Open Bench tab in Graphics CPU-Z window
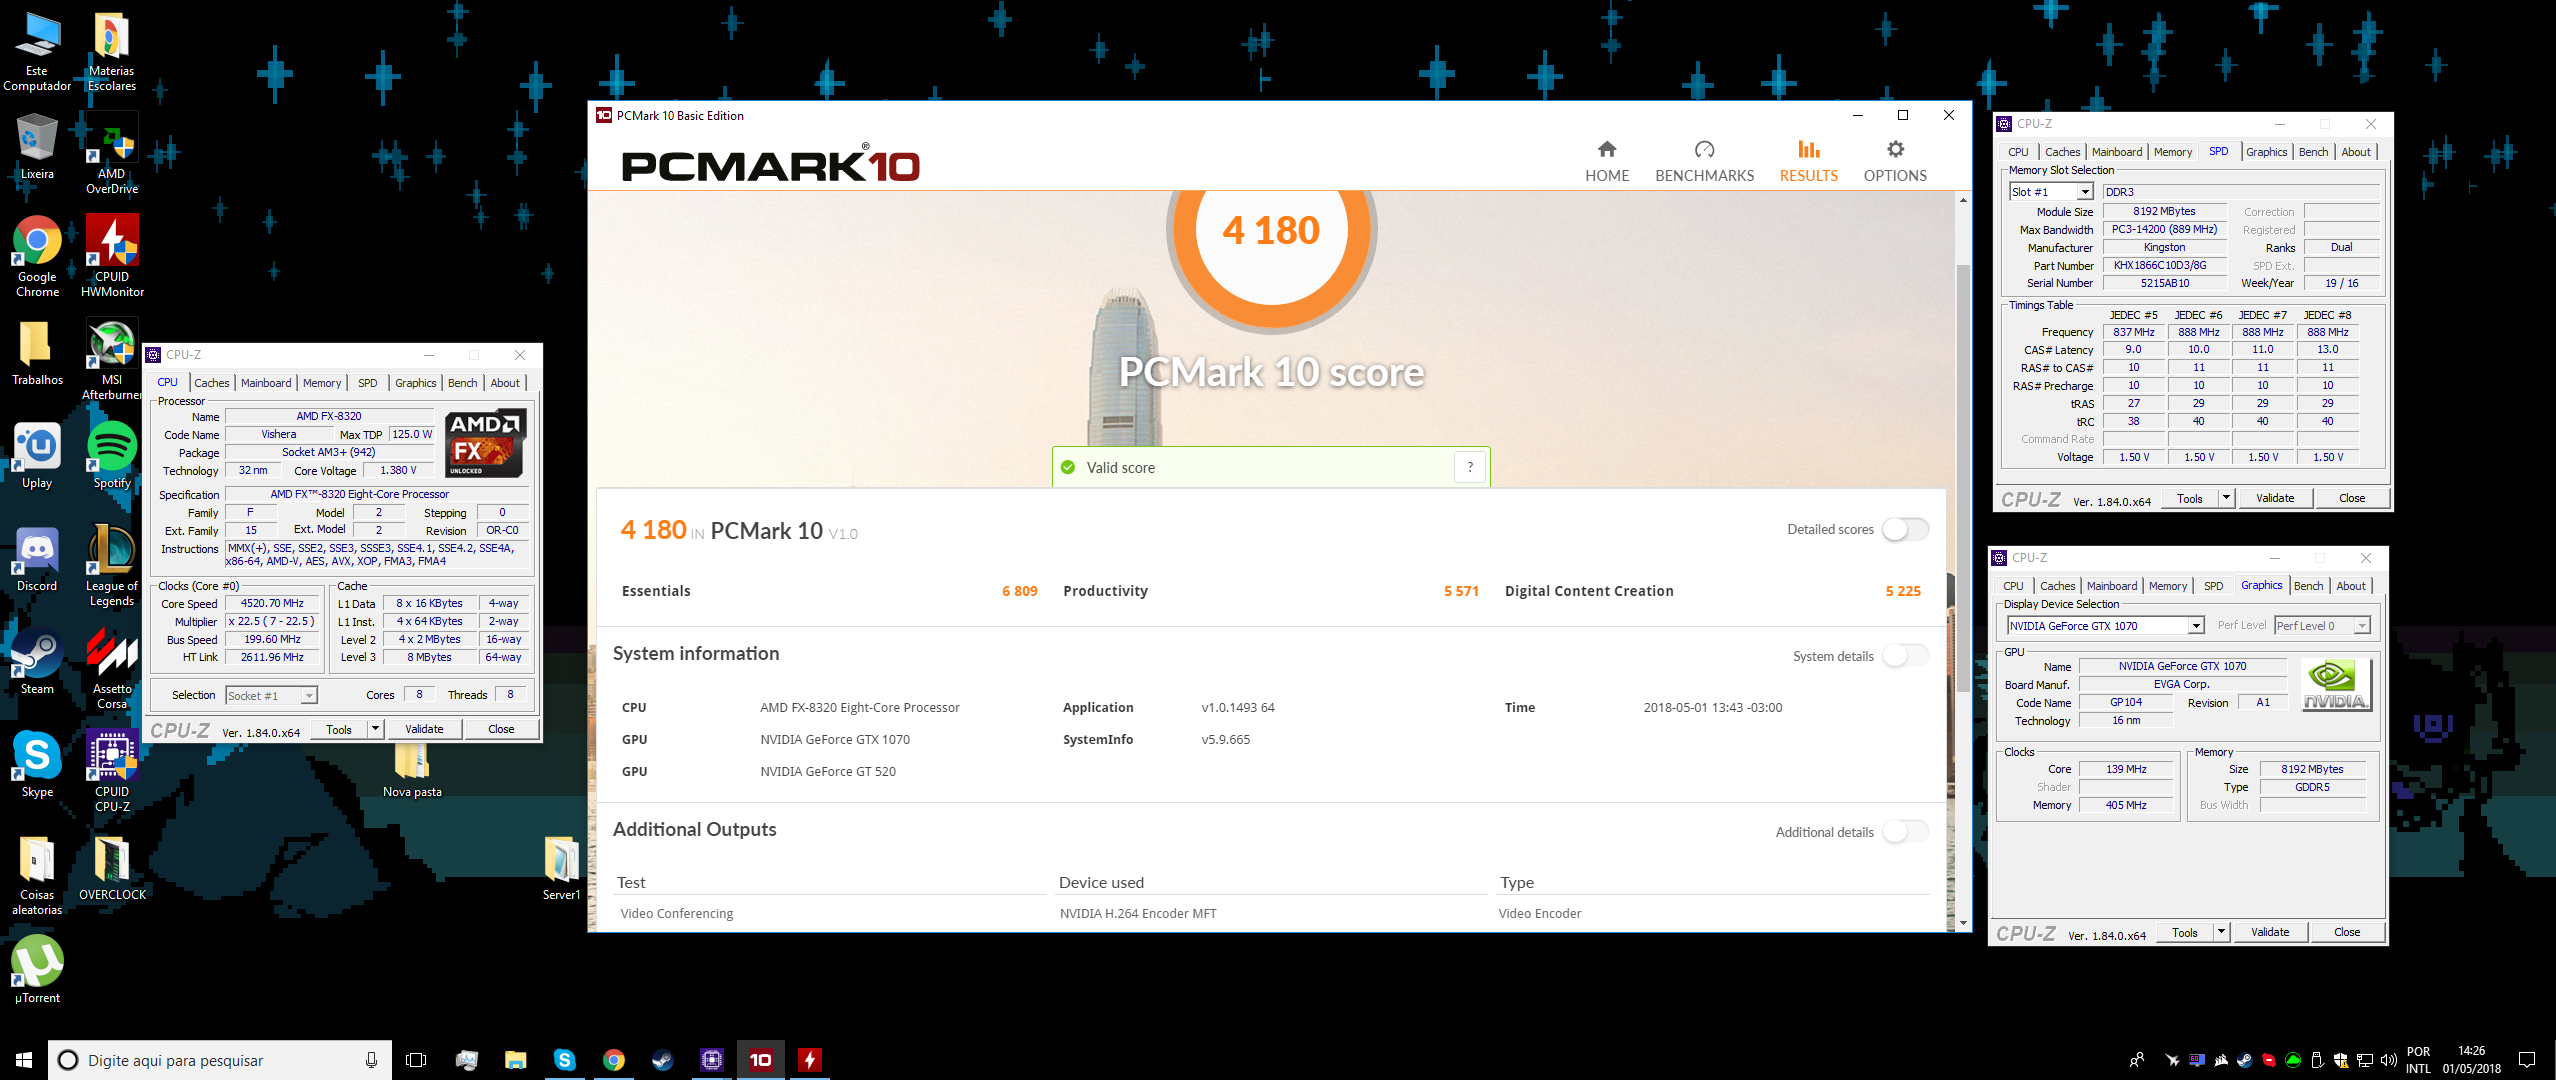 tap(2308, 586)
